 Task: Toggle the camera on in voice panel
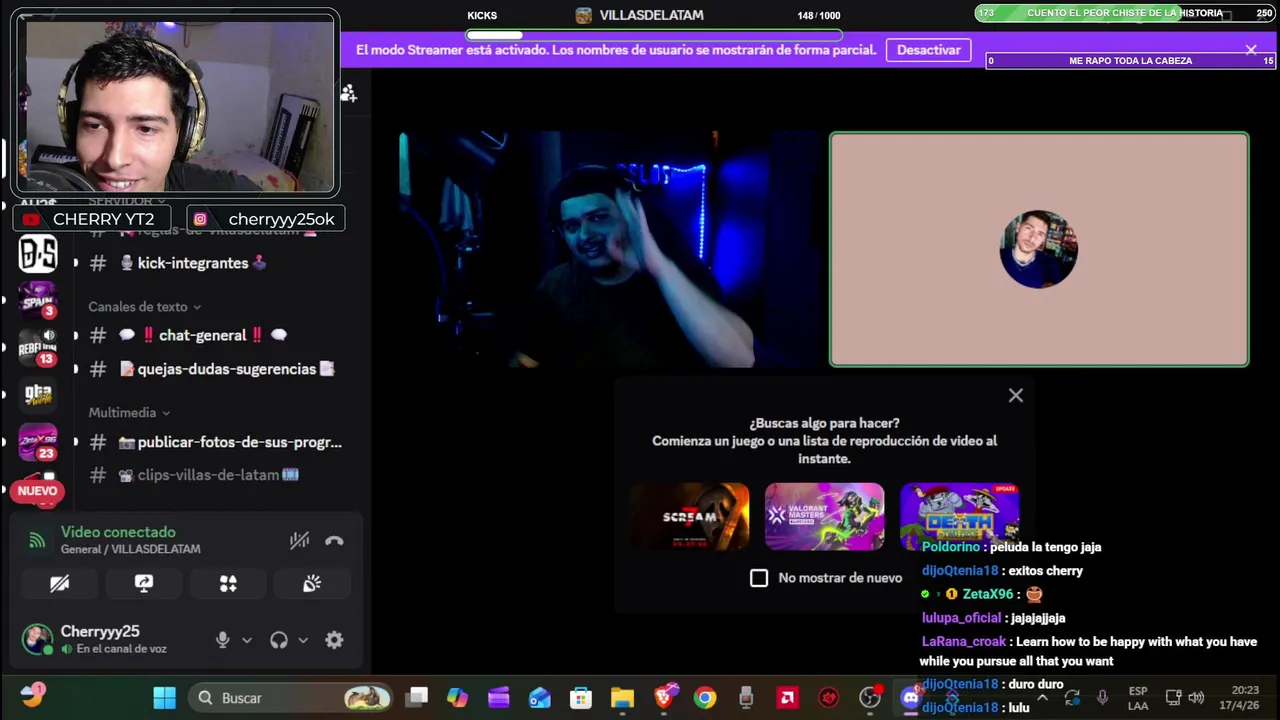[60, 584]
